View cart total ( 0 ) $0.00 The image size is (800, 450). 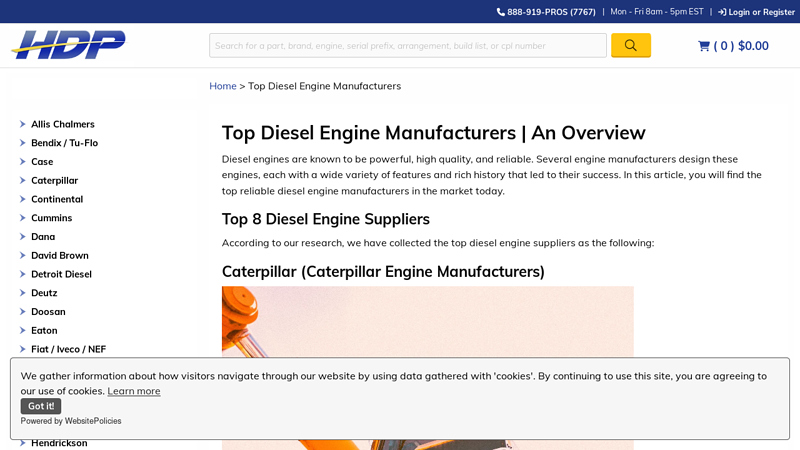(x=741, y=46)
